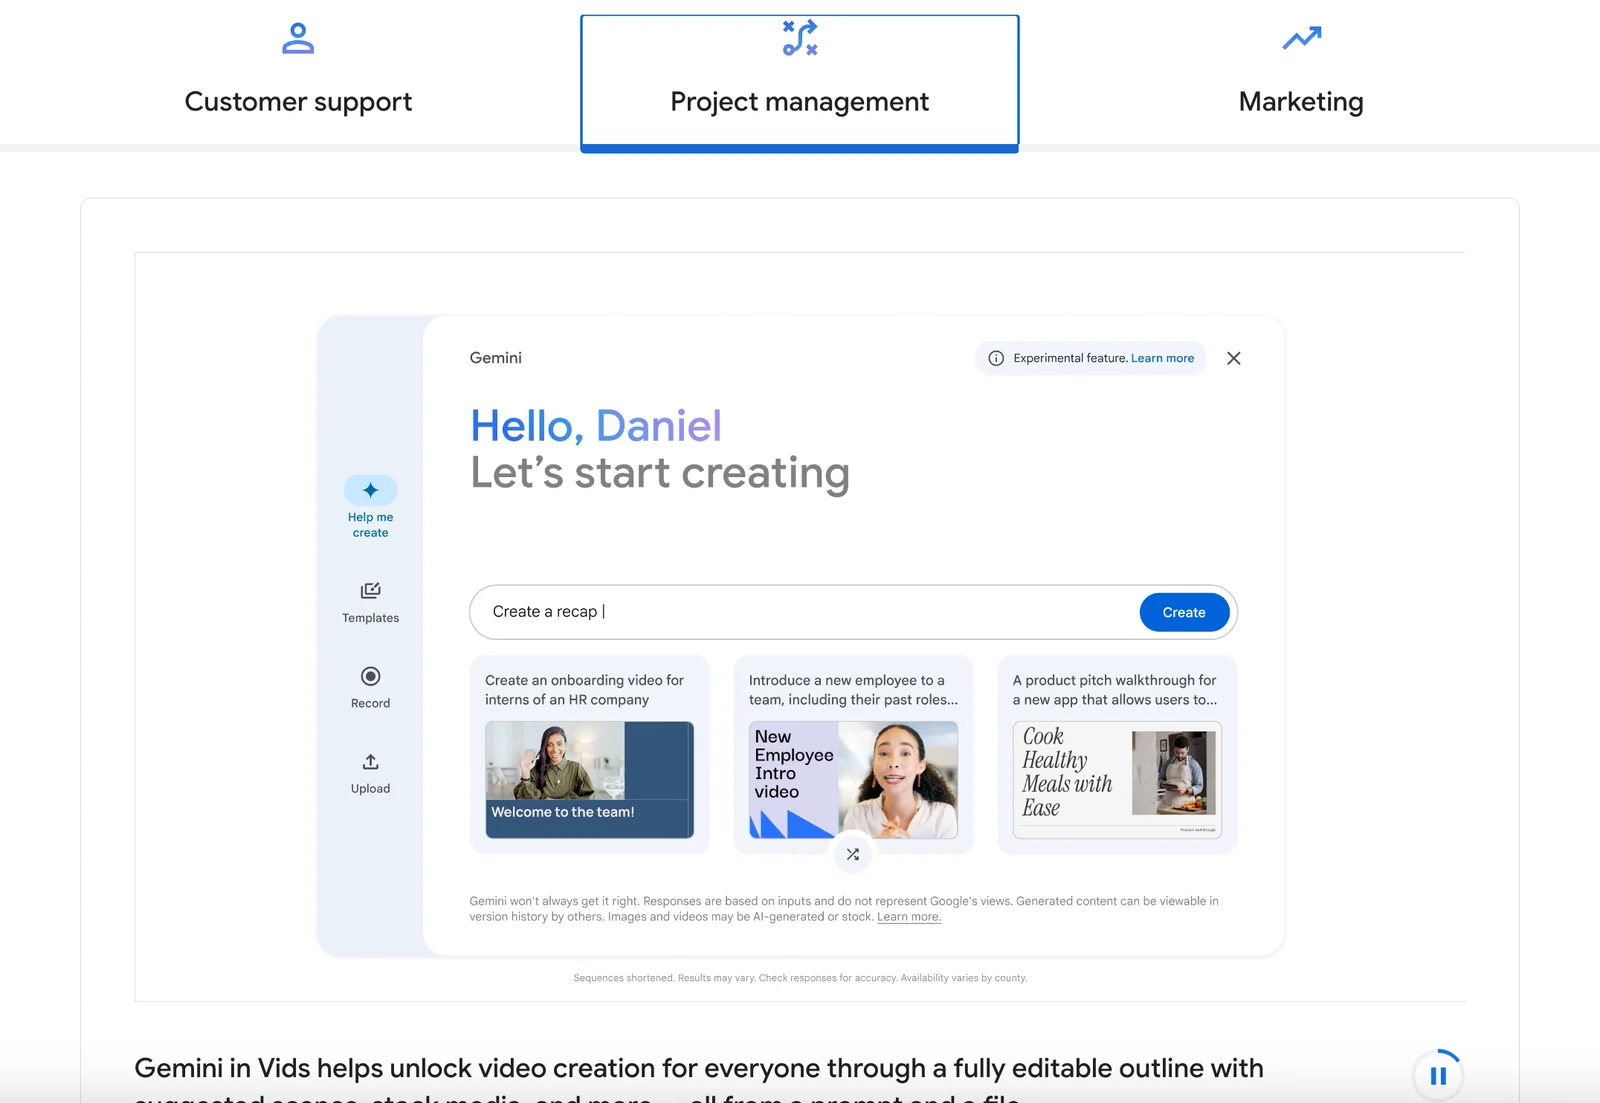Click the Create a recap prompt field

pyautogui.click(x=800, y=612)
